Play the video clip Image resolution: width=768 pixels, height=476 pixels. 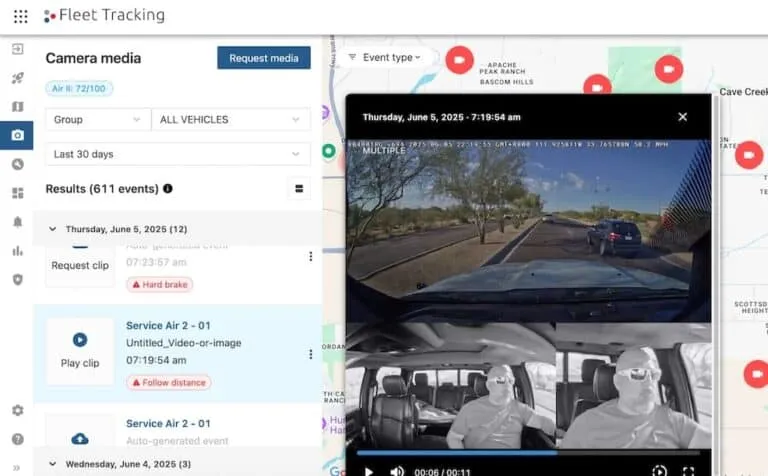[369, 472]
